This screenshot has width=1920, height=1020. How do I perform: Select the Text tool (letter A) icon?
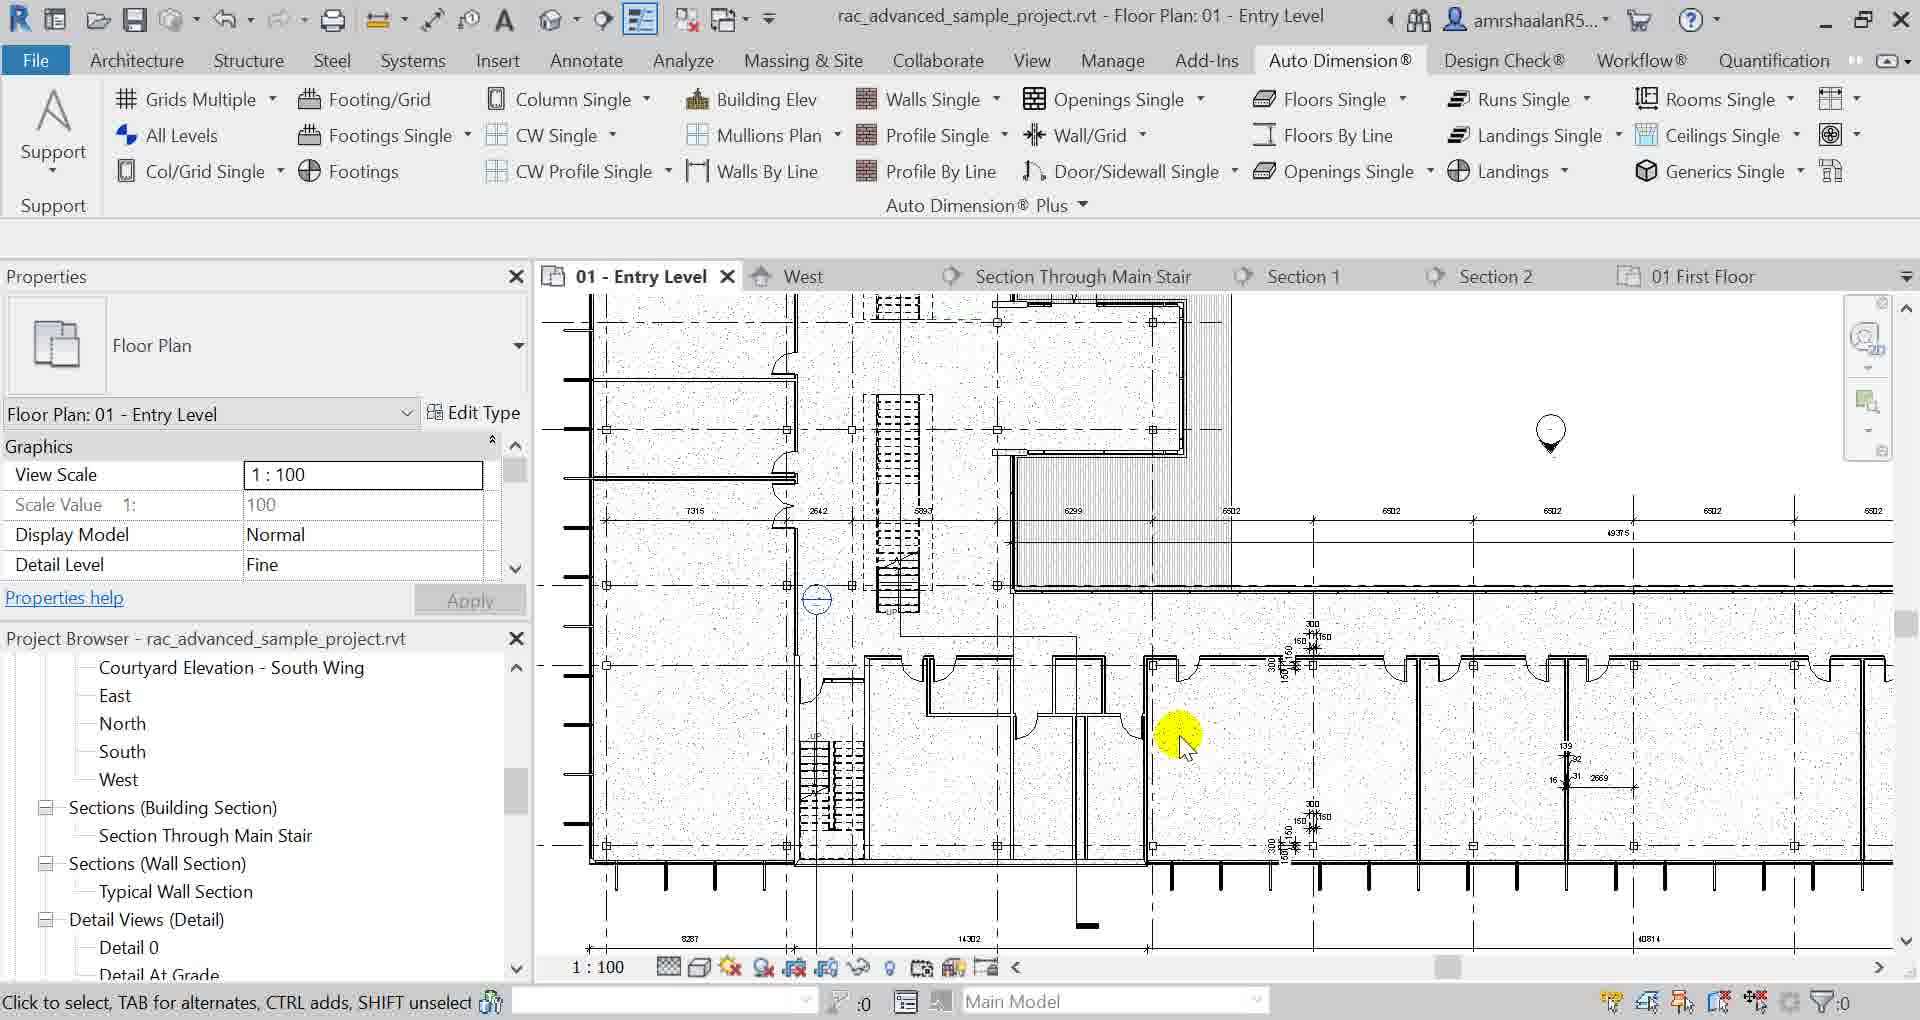505,19
